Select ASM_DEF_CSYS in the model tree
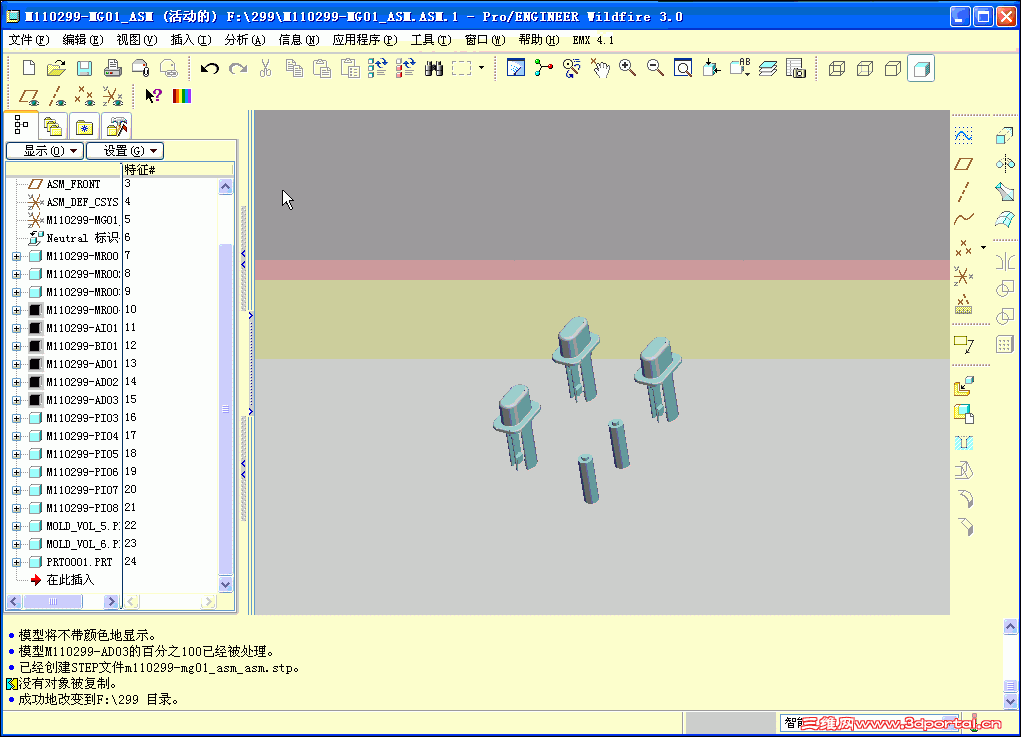Viewport: 1021px width, 737px height. 82,202
